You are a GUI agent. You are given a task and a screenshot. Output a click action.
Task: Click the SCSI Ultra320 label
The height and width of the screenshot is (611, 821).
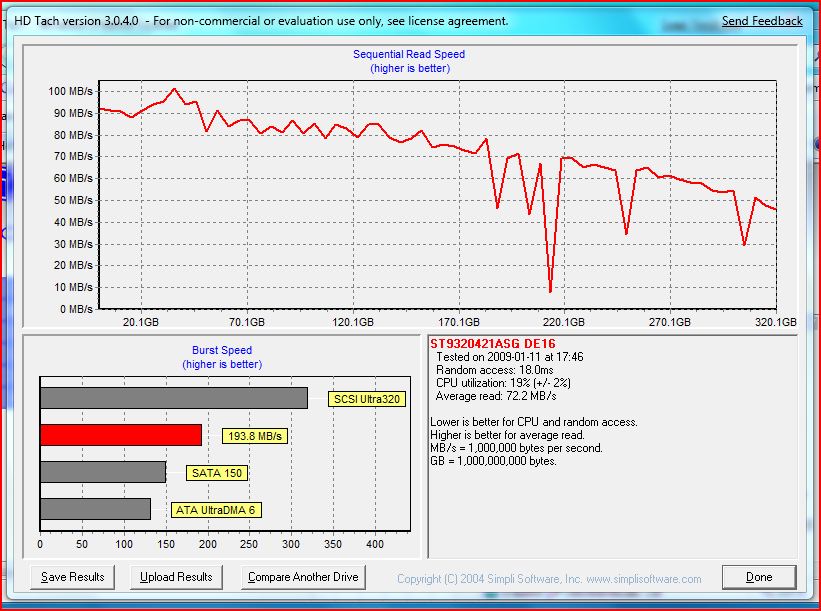(x=367, y=399)
